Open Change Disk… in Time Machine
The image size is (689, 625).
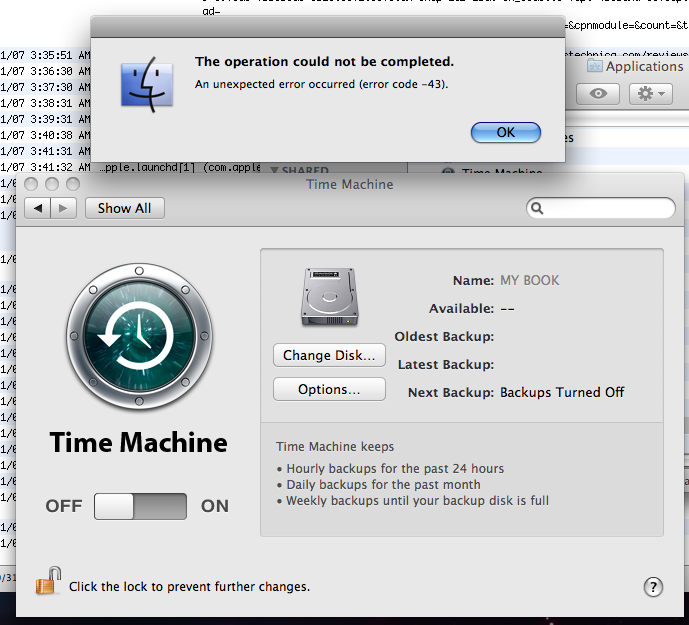pyautogui.click(x=329, y=355)
